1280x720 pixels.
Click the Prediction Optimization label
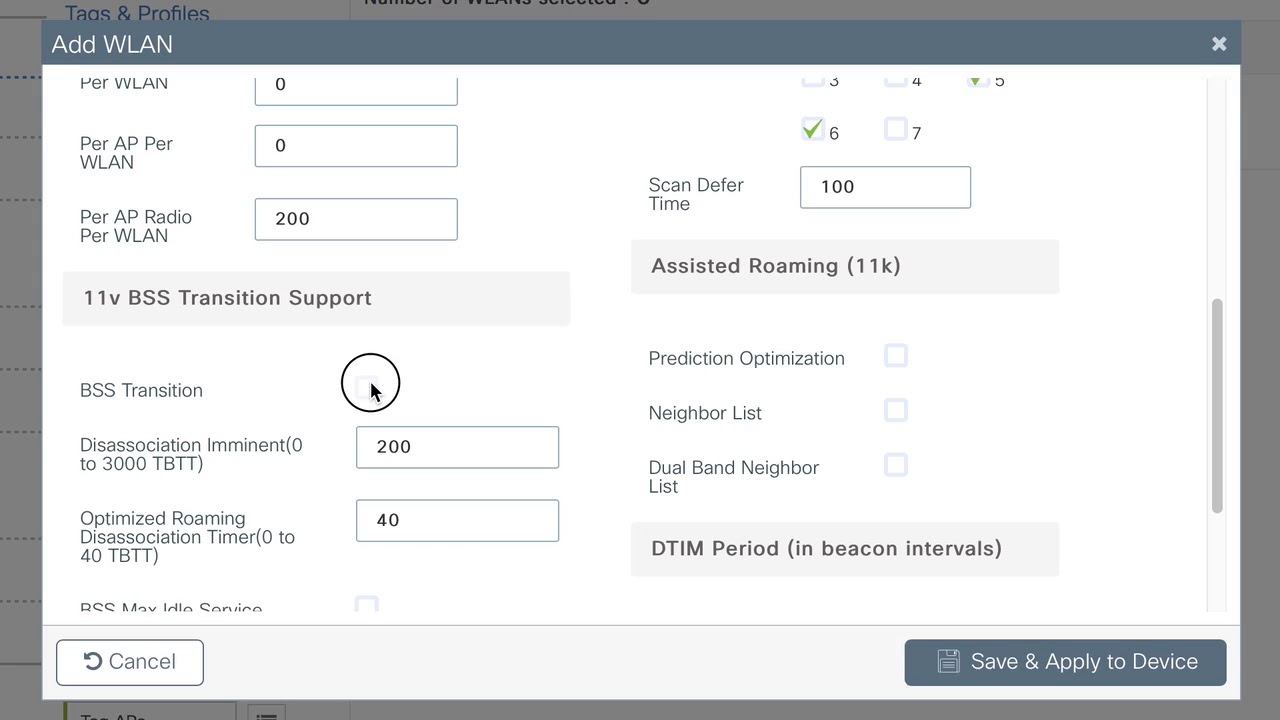tap(746, 358)
